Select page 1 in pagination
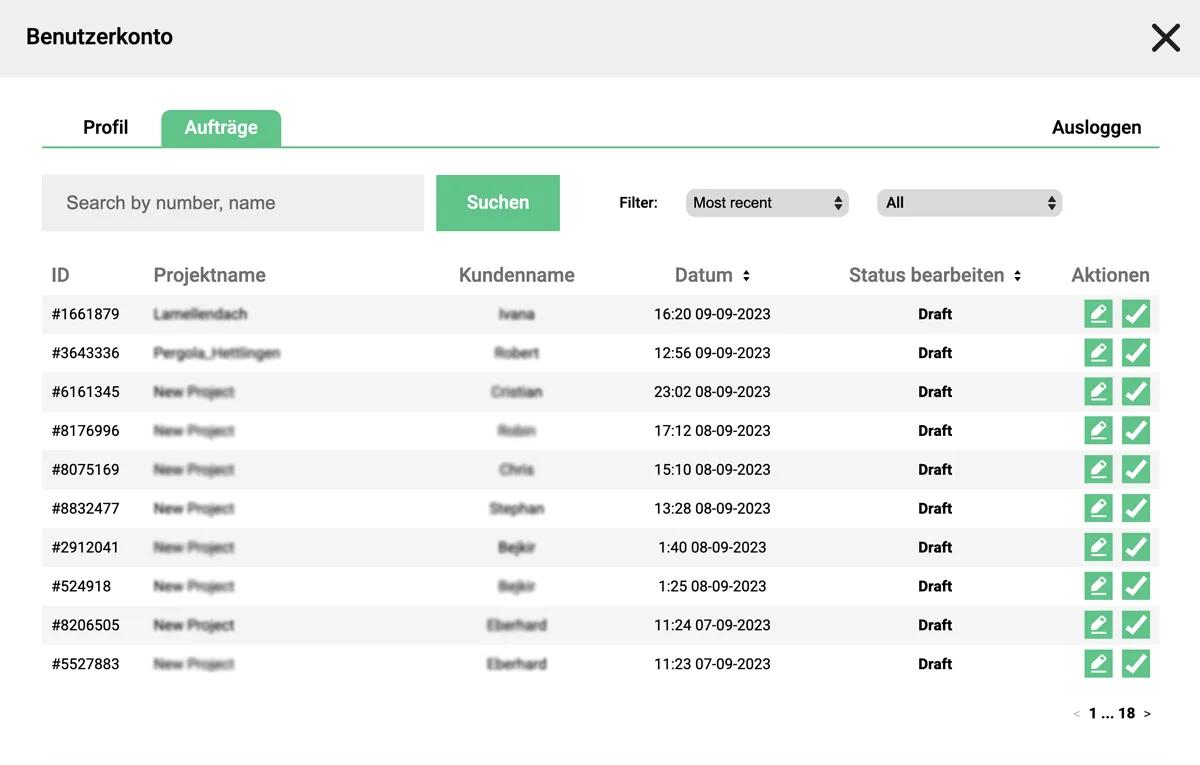This screenshot has height=765, width=1200. point(1093,714)
